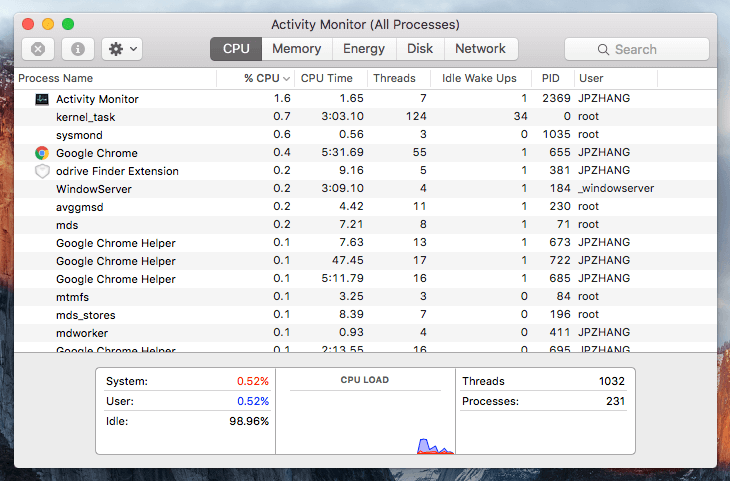Click the yellow minimize window button
The width and height of the screenshot is (730, 481).
coord(48,24)
